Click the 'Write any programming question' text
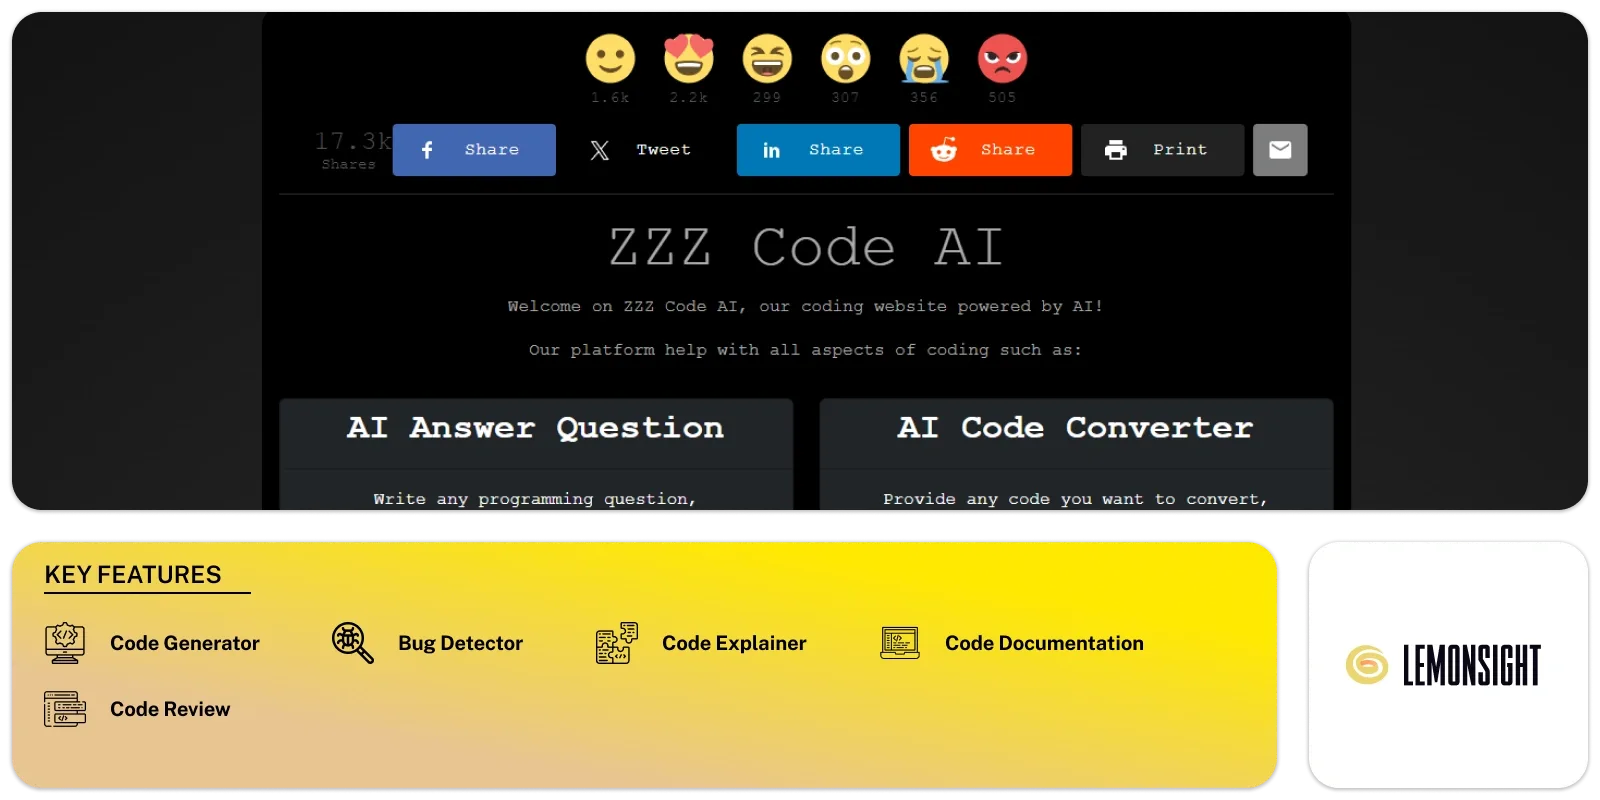Screen dimensions: 1600x800 click(534, 499)
